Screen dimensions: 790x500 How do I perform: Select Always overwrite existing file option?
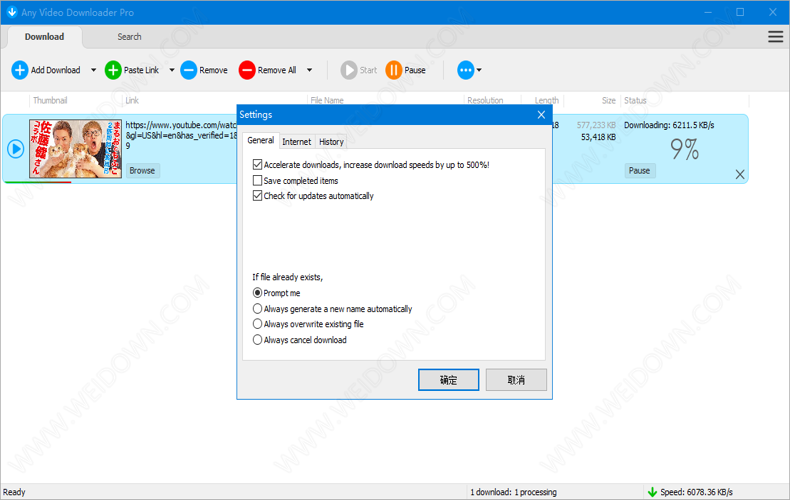pyautogui.click(x=257, y=324)
